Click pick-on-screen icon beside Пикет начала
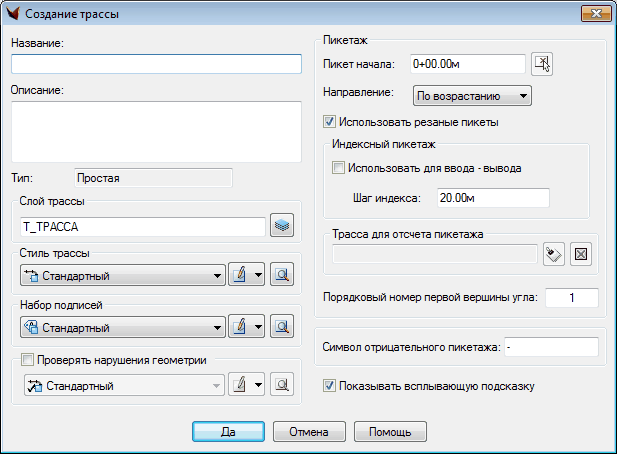This screenshot has width=617, height=454. coord(542,64)
